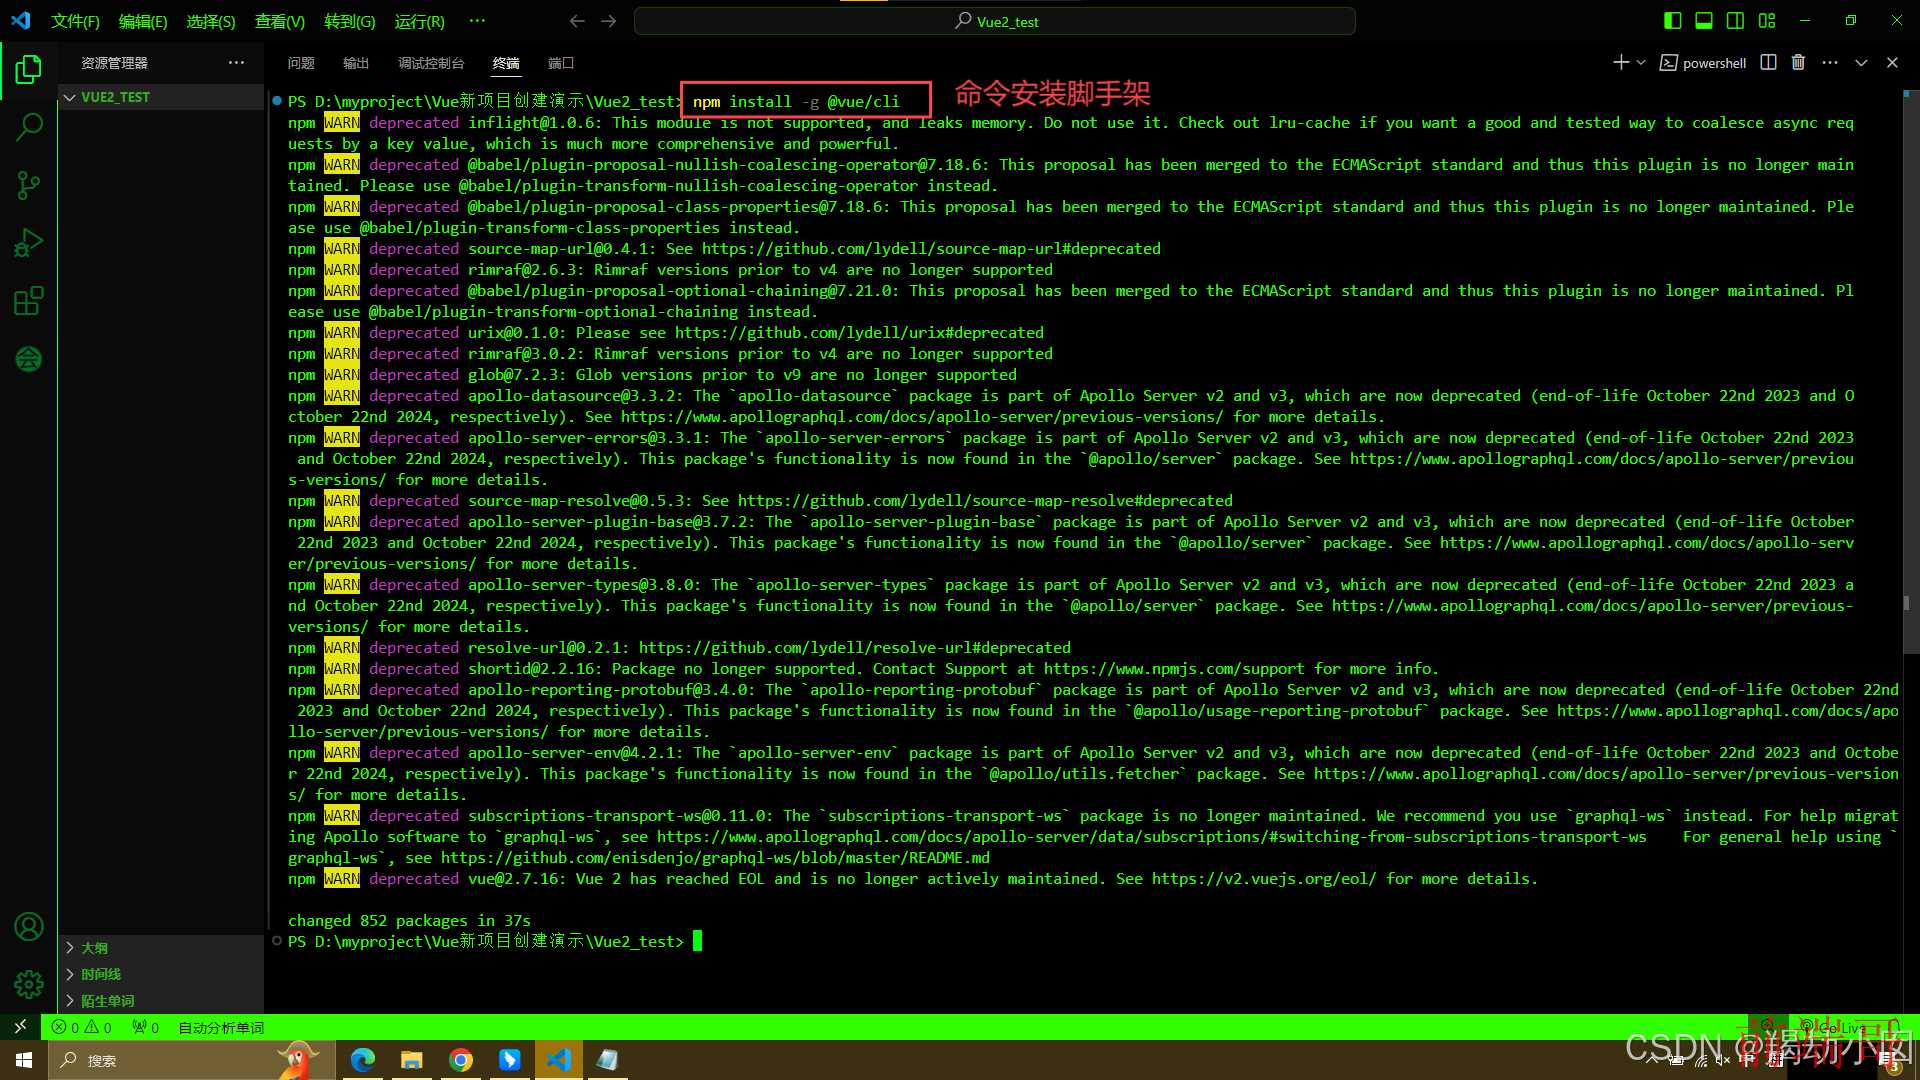Viewport: 1920px width, 1080px height.
Task: Open the Explorer view in activity bar
Action: [x=29, y=70]
